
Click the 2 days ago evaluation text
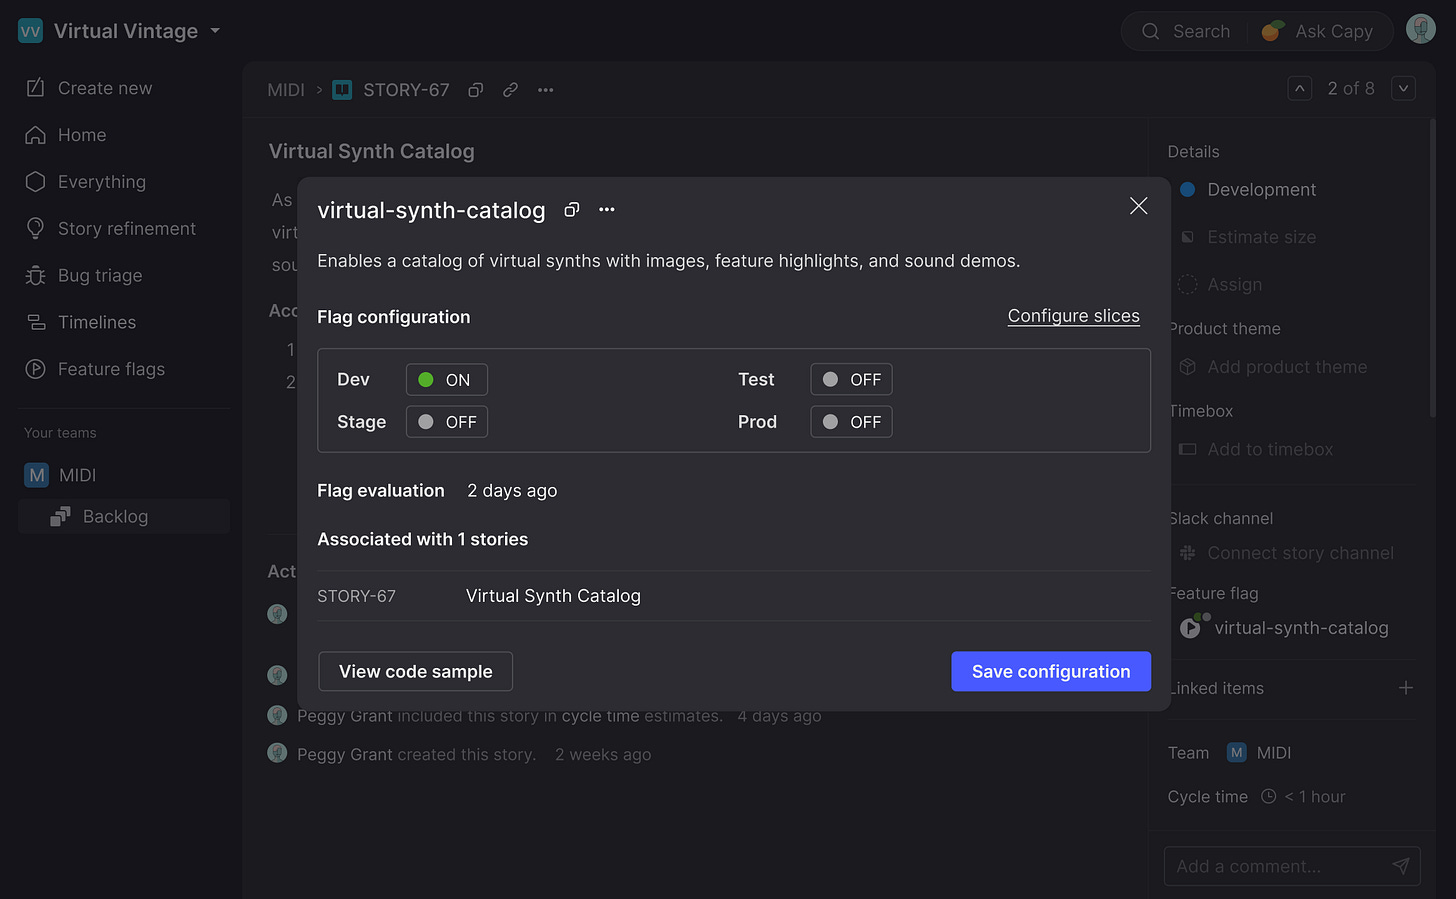[512, 491]
